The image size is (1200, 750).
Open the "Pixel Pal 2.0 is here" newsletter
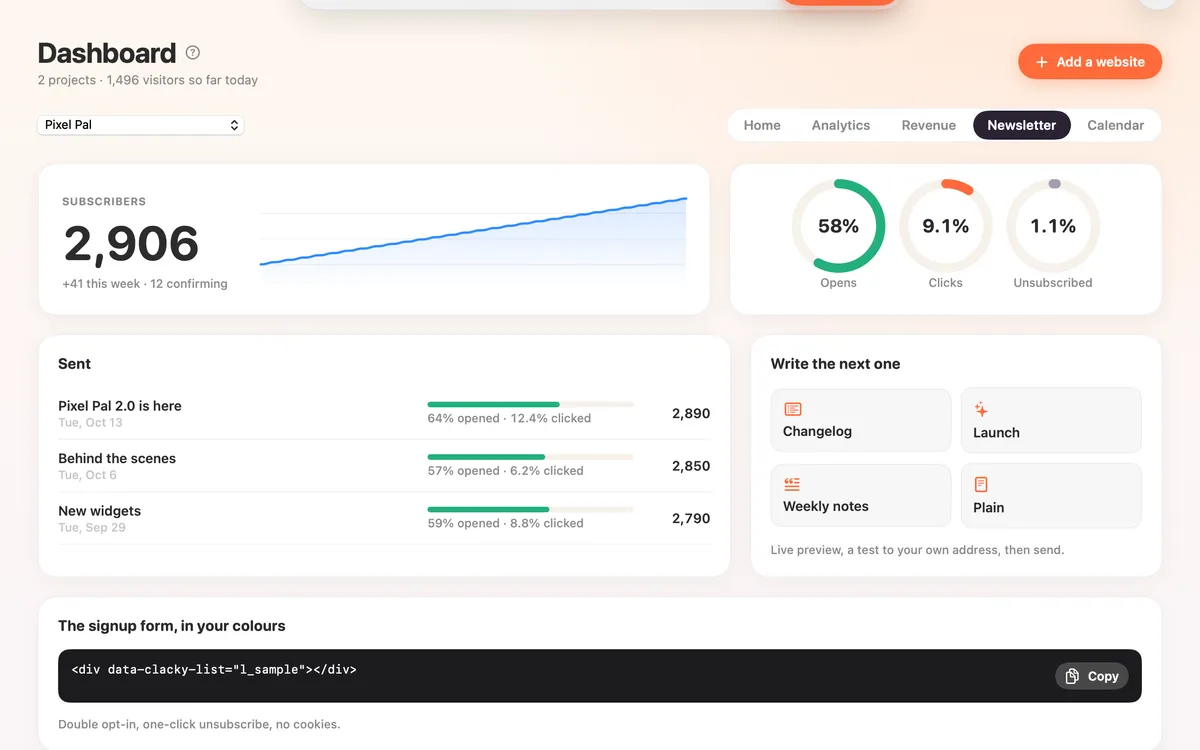click(120, 406)
